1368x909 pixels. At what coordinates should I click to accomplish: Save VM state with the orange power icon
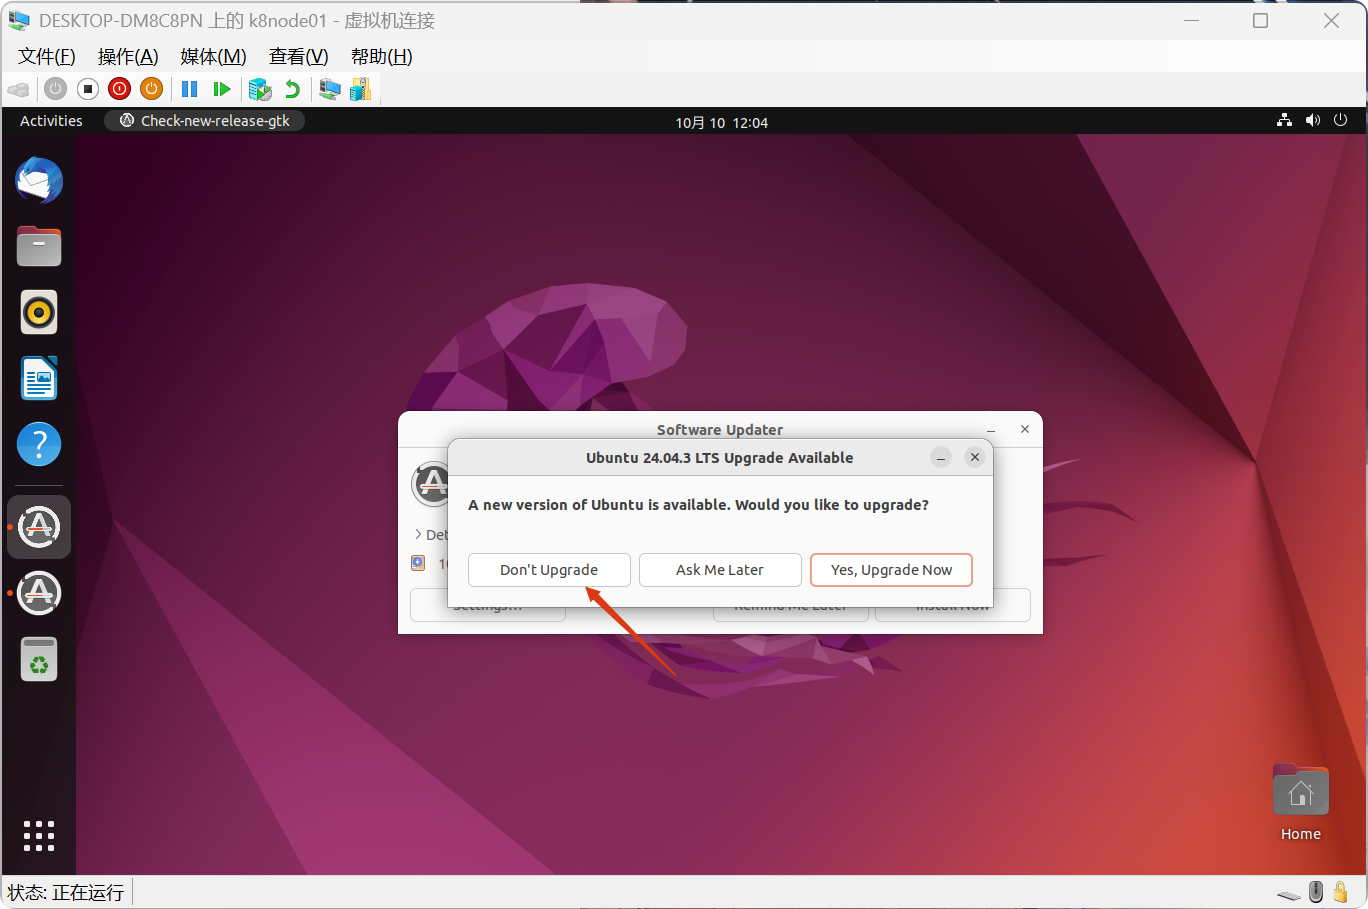tap(151, 89)
